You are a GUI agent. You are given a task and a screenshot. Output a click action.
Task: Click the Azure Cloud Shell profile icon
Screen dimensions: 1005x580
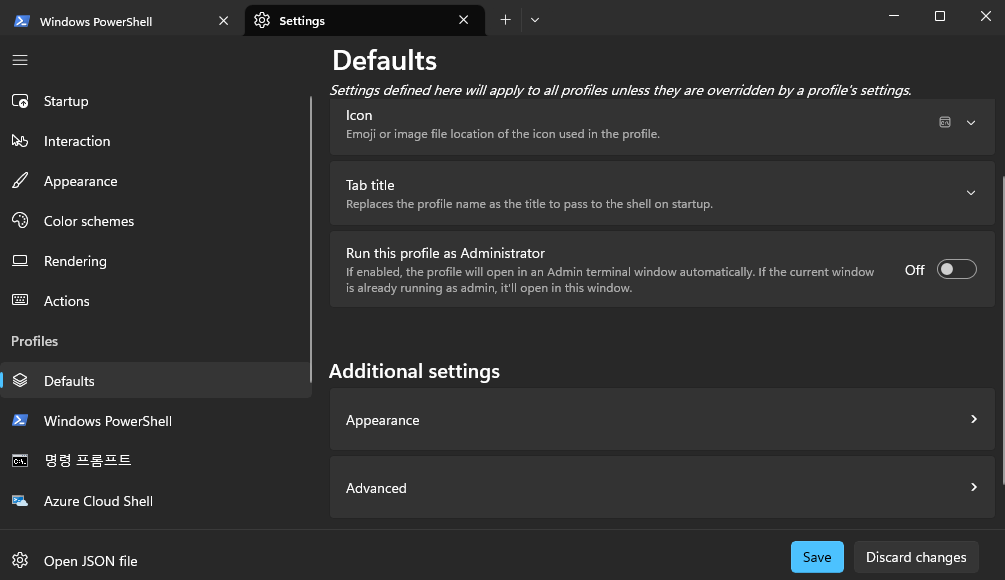pos(20,501)
